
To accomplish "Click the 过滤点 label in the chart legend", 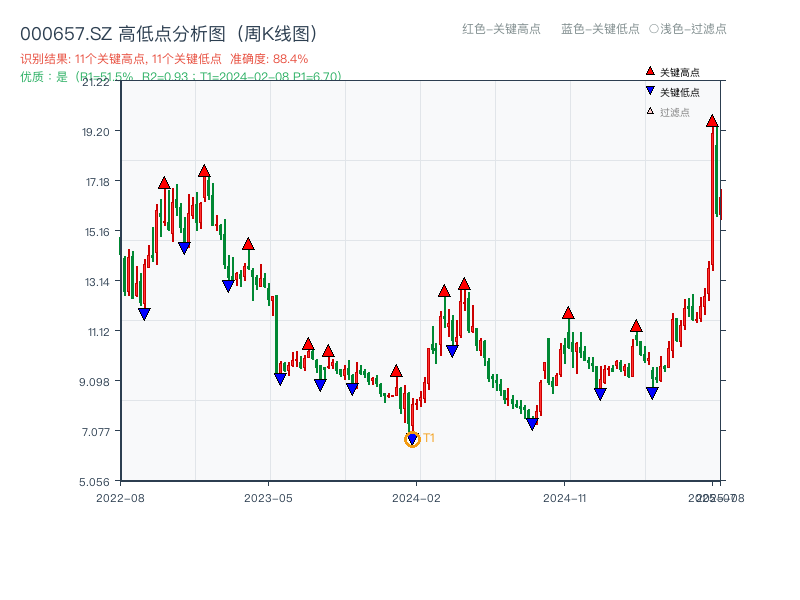I will (674, 112).
